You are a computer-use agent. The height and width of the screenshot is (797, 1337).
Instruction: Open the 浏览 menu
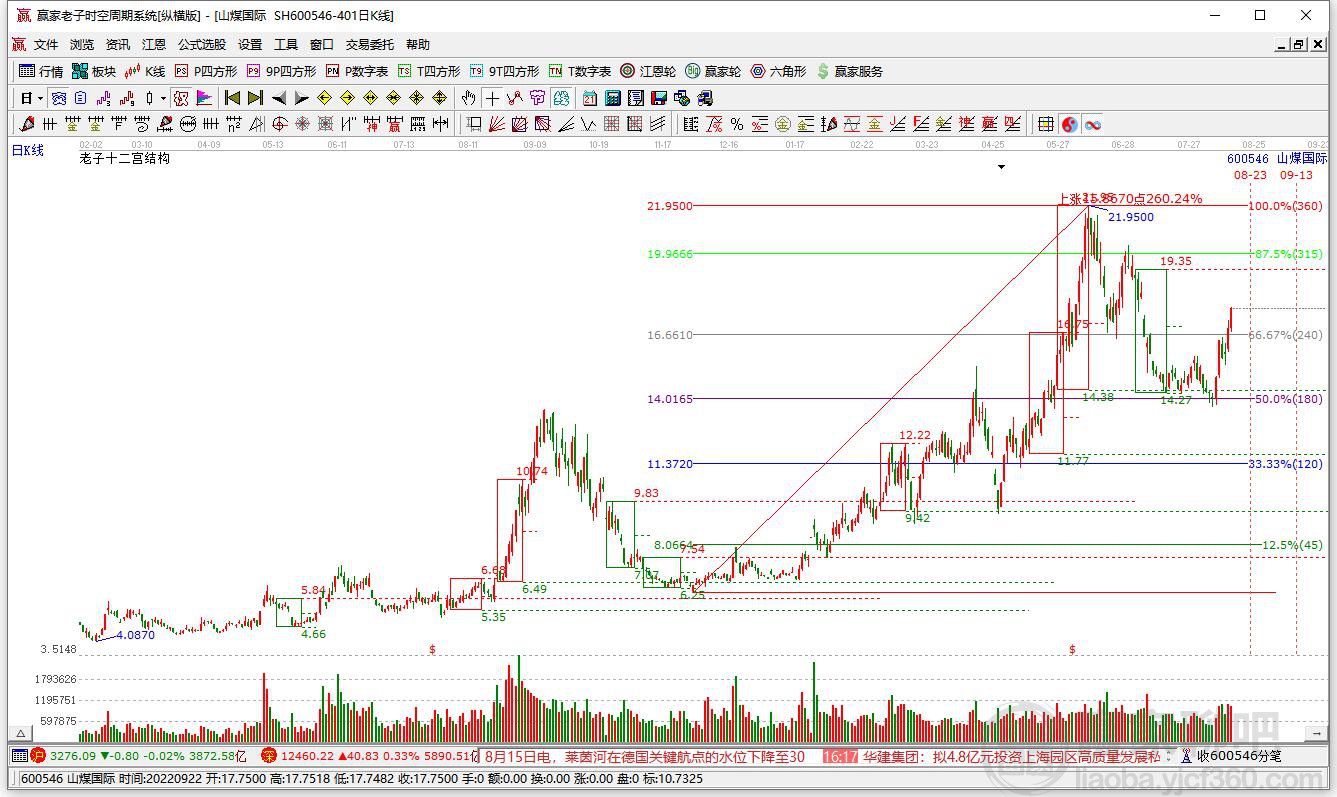82,45
